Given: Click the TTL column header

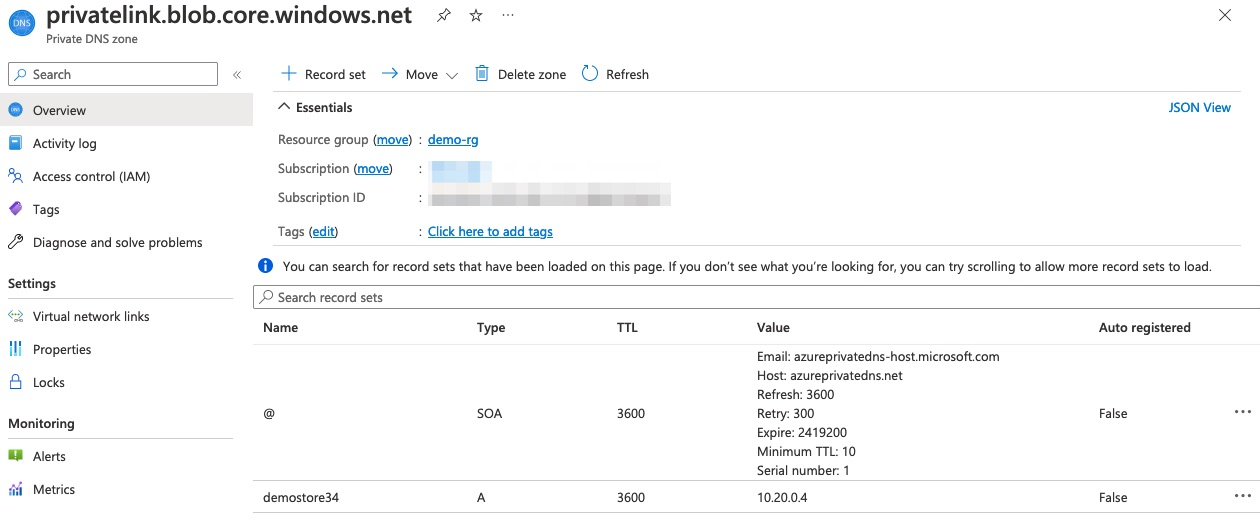Looking at the screenshot, I should pyautogui.click(x=627, y=327).
